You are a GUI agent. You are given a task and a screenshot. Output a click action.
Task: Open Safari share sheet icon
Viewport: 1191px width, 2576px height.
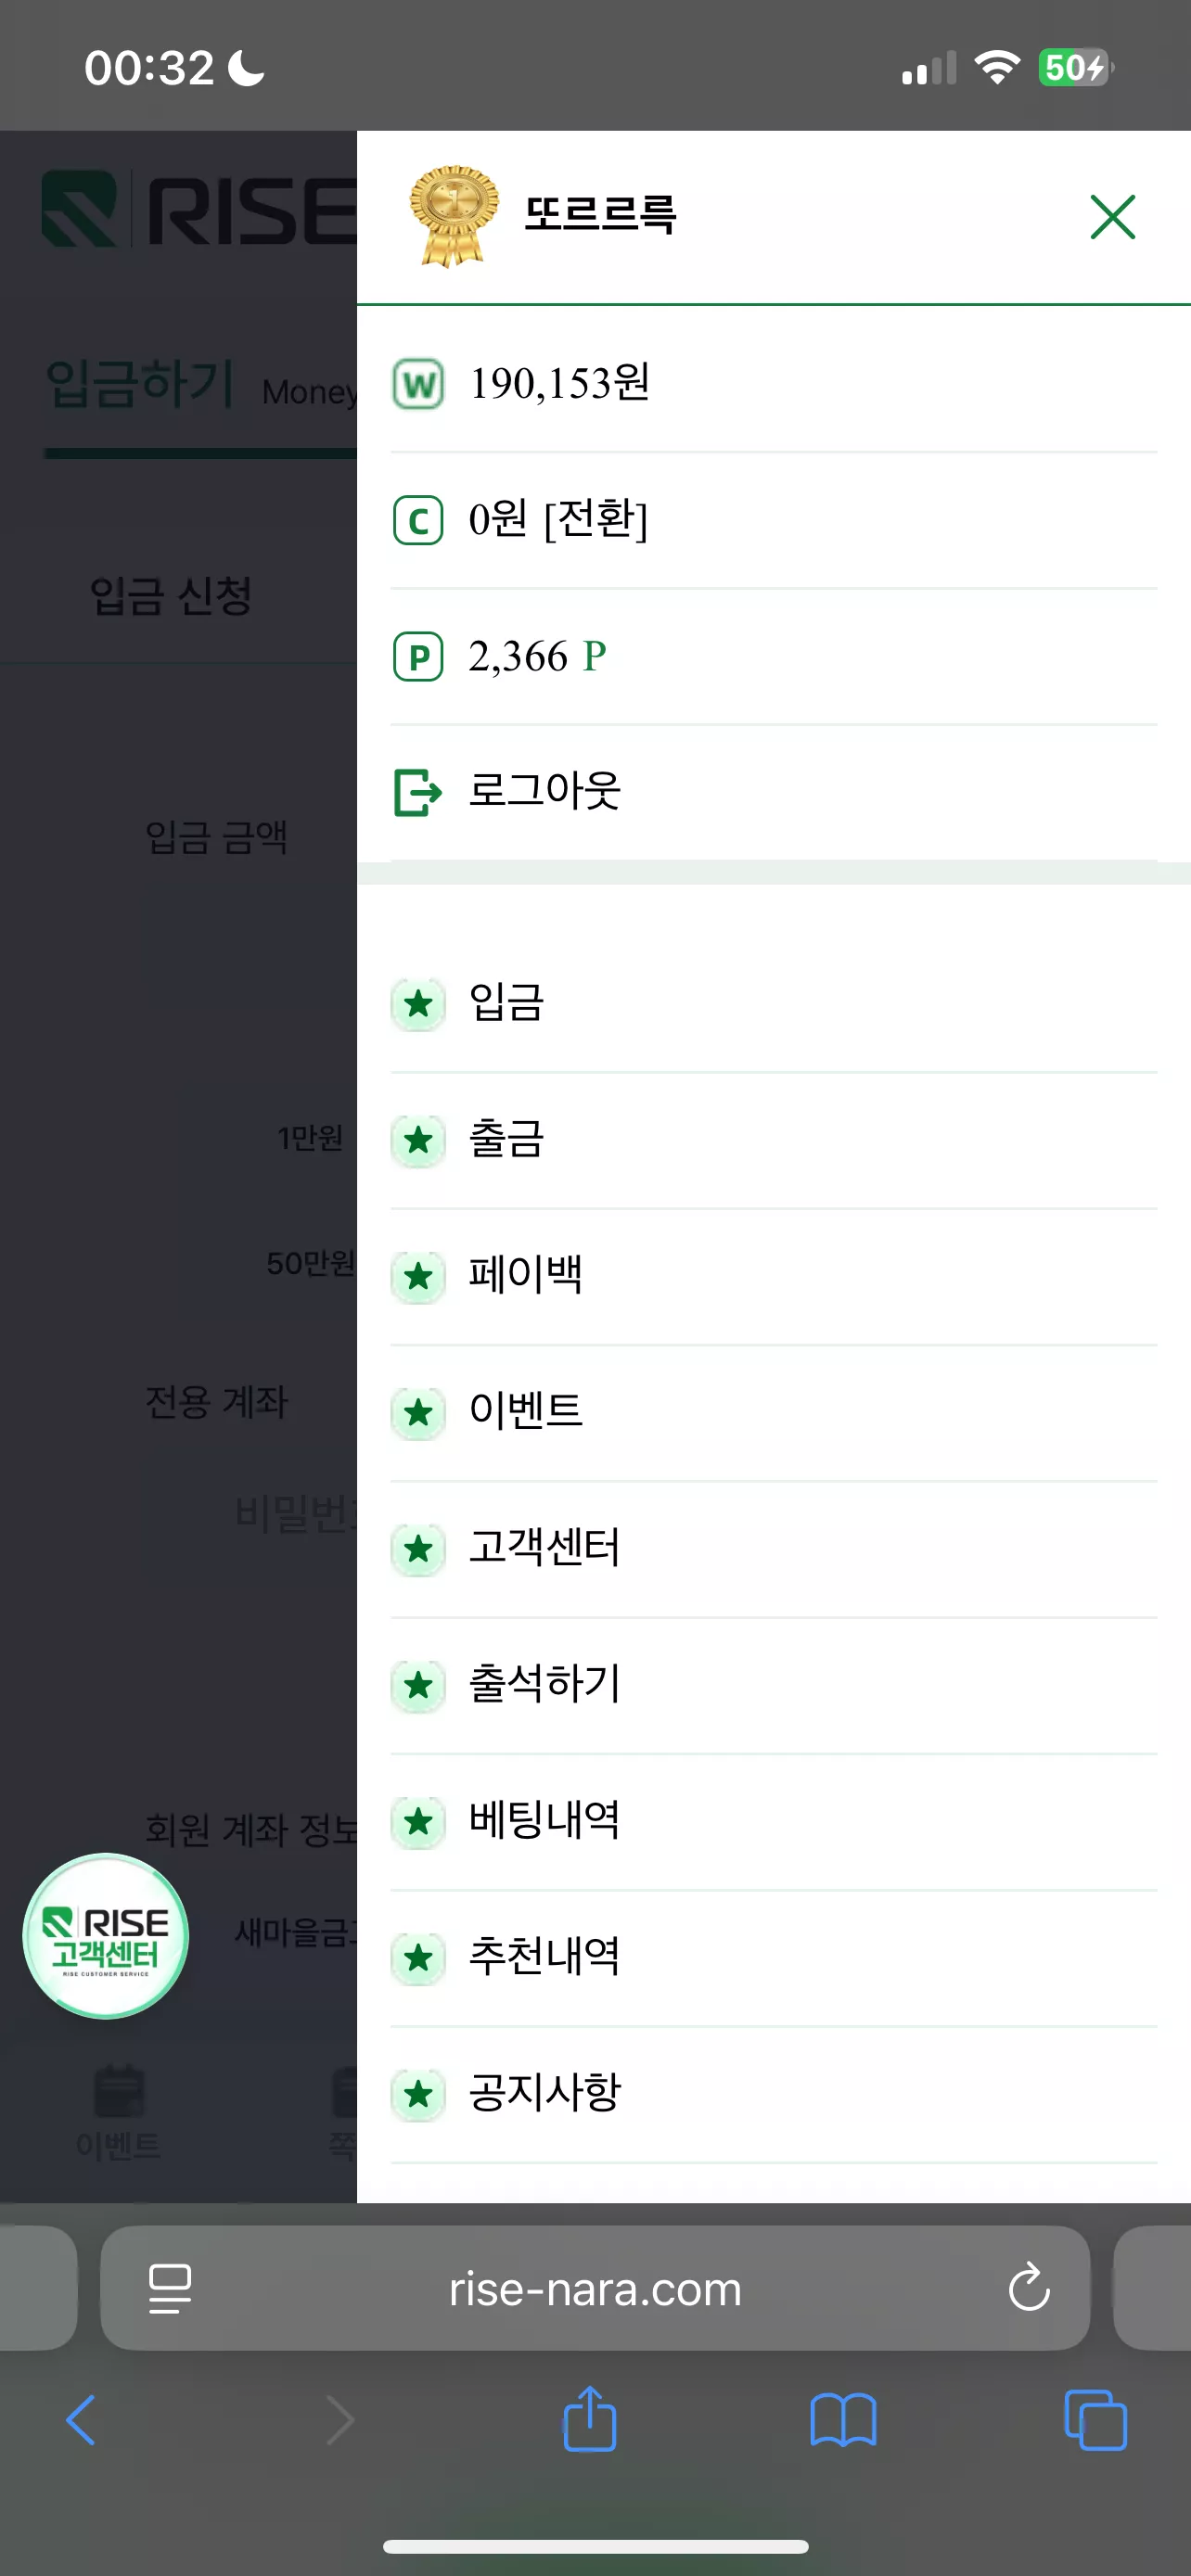coord(590,2419)
